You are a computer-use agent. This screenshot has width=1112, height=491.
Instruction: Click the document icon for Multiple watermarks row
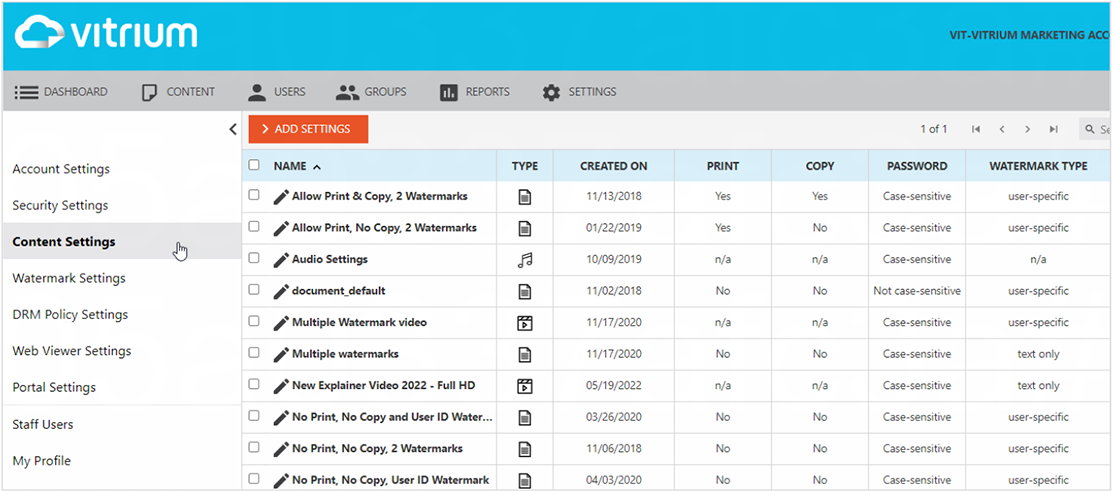click(525, 354)
